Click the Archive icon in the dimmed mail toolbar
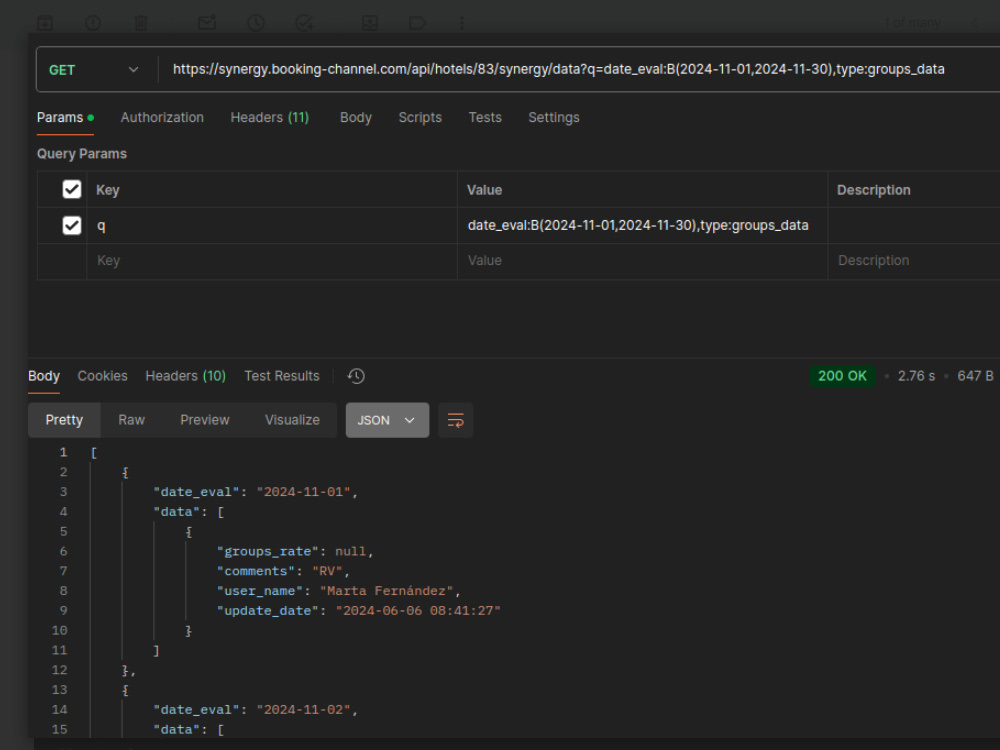Image resolution: width=1000 pixels, height=750 pixels. coord(45,24)
